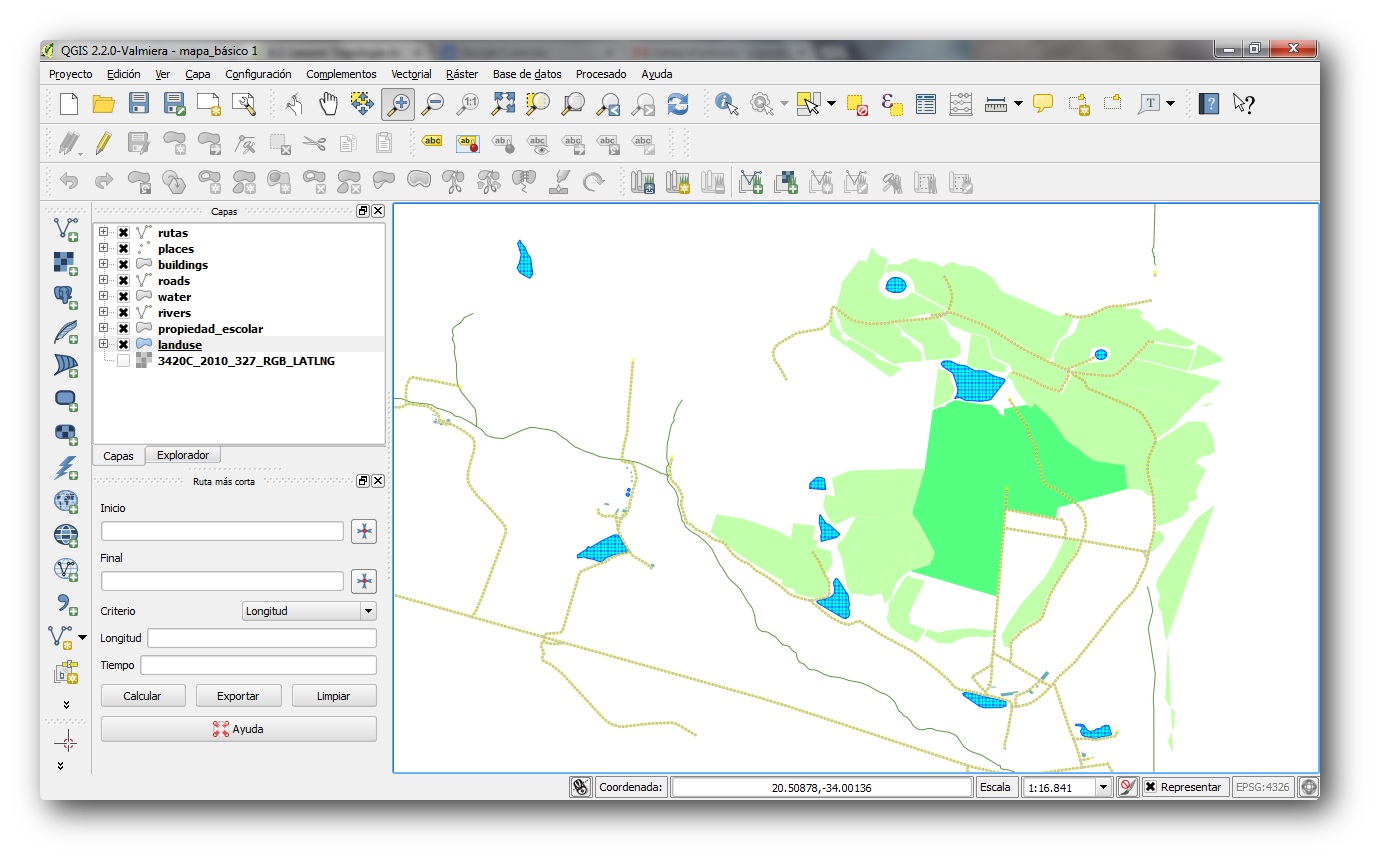Uncheck the rutas layer visibility
The width and height of the screenshot is (1380, 860).
(123, 233)
